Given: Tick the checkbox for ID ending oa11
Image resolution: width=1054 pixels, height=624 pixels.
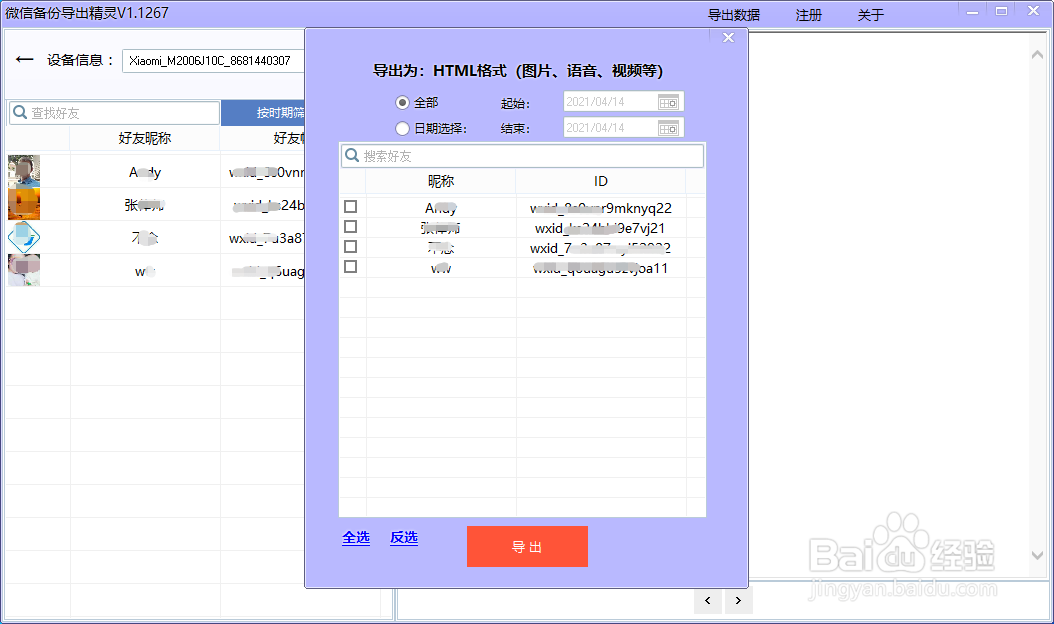Looking at the screenshot, I should point(350,267).
